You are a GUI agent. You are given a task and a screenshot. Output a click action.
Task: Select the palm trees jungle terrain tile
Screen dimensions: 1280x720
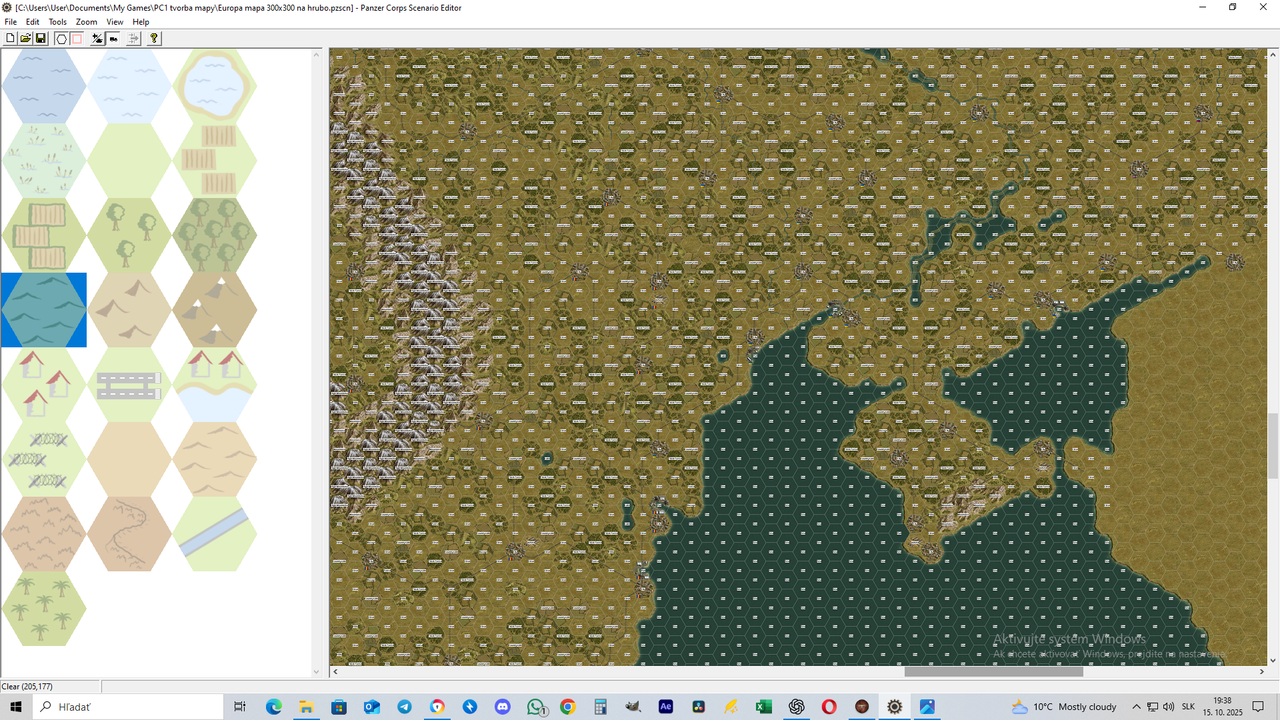(x=43, y=608)
